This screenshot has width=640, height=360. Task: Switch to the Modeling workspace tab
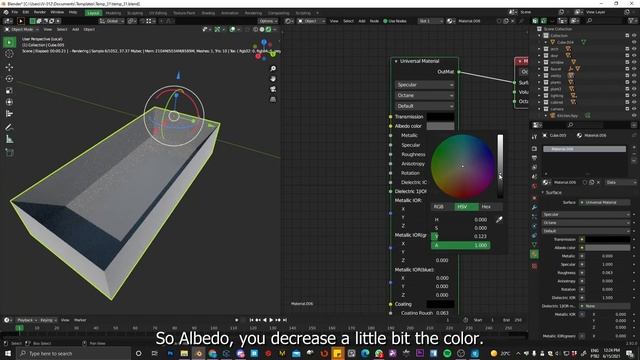coord(113,13)
